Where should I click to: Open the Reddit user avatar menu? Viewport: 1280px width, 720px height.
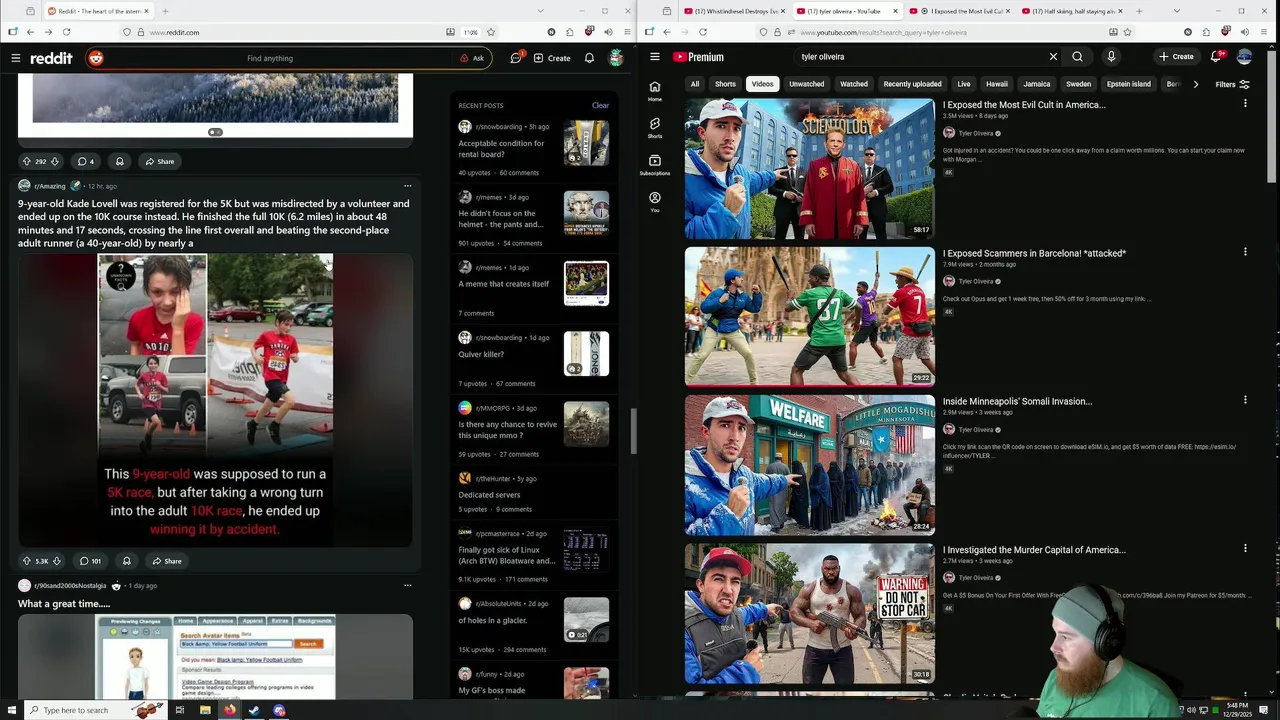(x=616, y=58)
